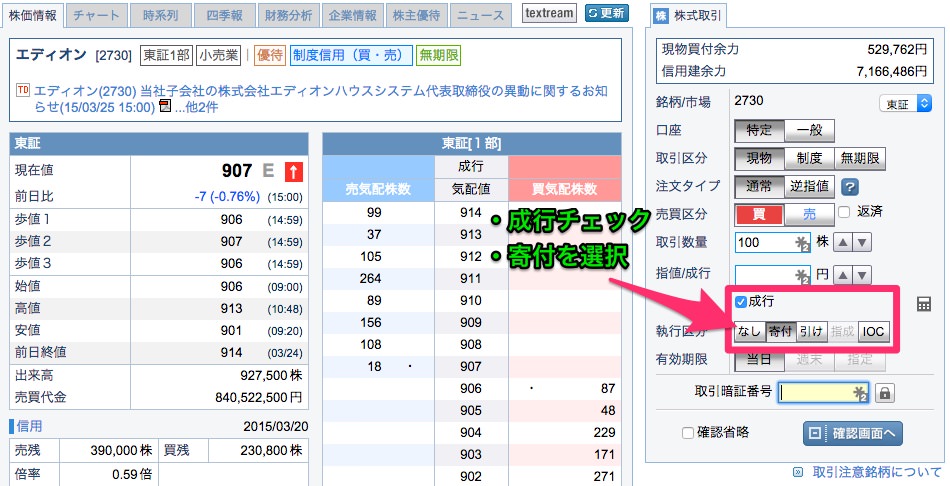Viewport: 950px width, 486px height.
Task: Open the 四季報 tab
Action: pyautogui.click(x=225, y=16)
